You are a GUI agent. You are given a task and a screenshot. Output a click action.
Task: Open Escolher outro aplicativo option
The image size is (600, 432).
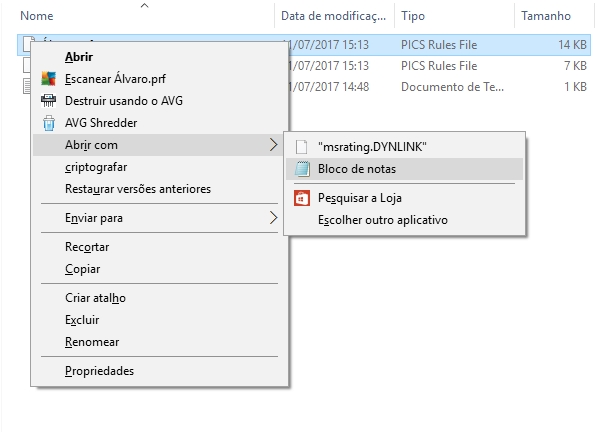click(x=382, y=220)
